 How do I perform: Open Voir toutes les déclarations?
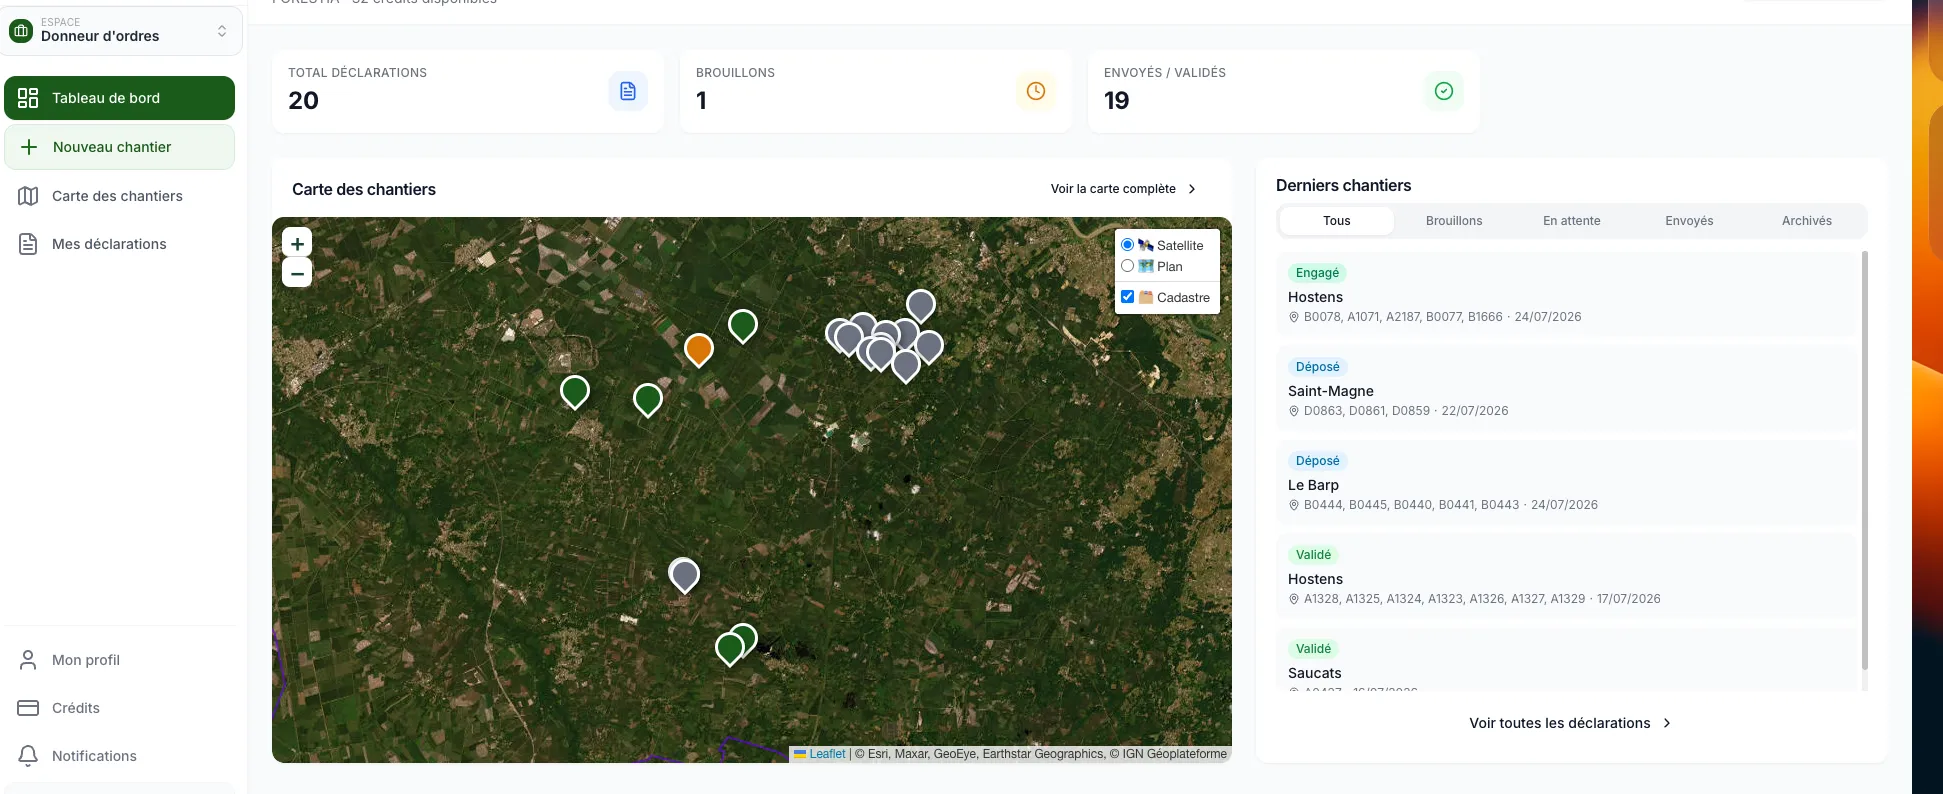coord(1570,723)
